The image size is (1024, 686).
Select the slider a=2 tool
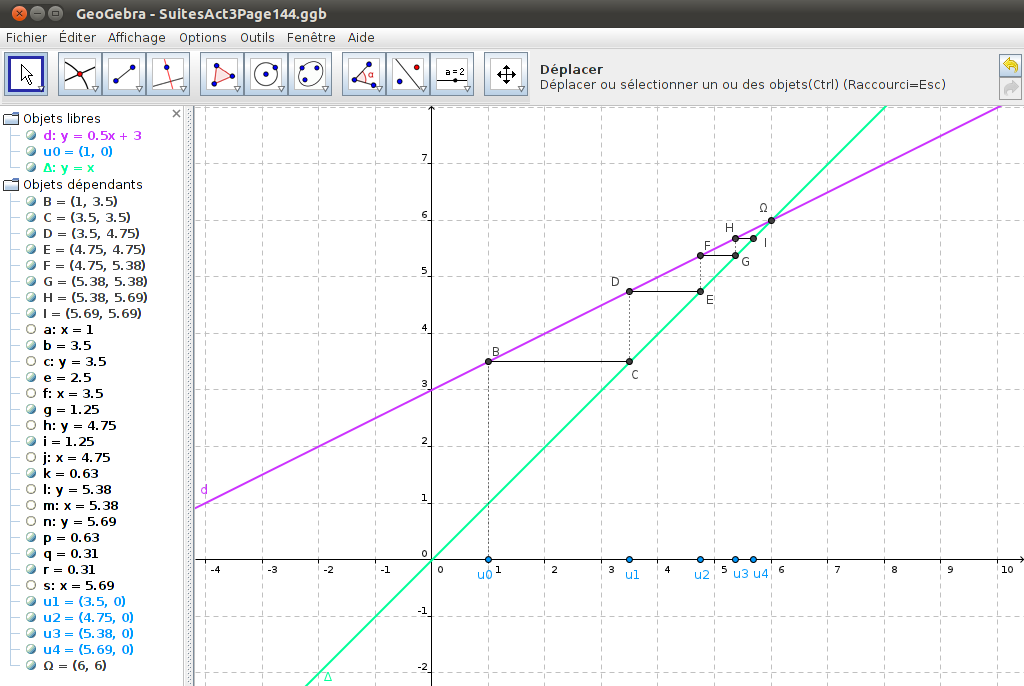[x=452, y=74]
